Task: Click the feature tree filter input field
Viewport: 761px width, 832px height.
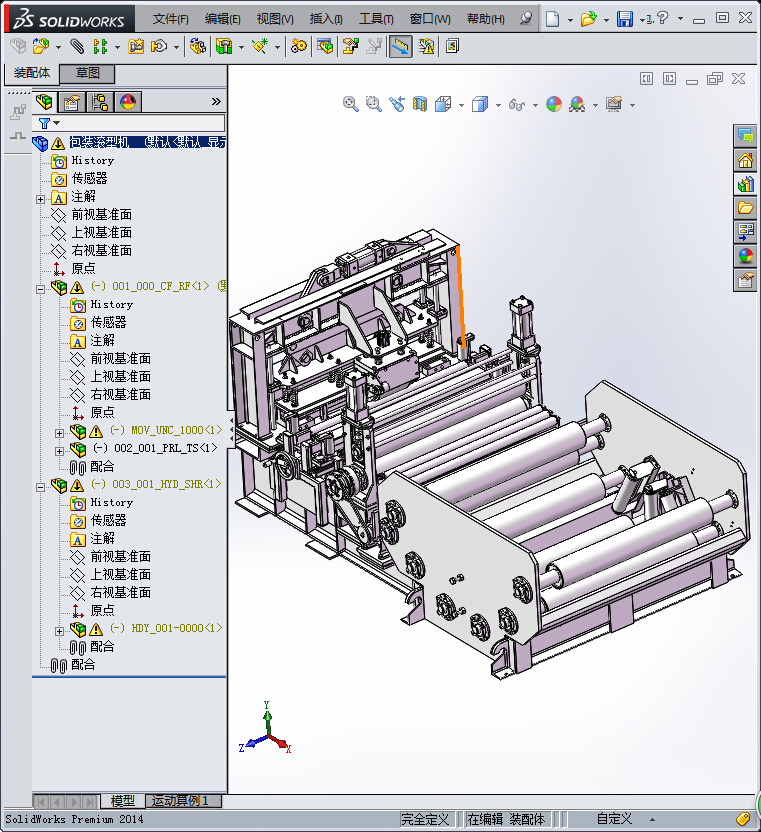Action: pos(128,123)
